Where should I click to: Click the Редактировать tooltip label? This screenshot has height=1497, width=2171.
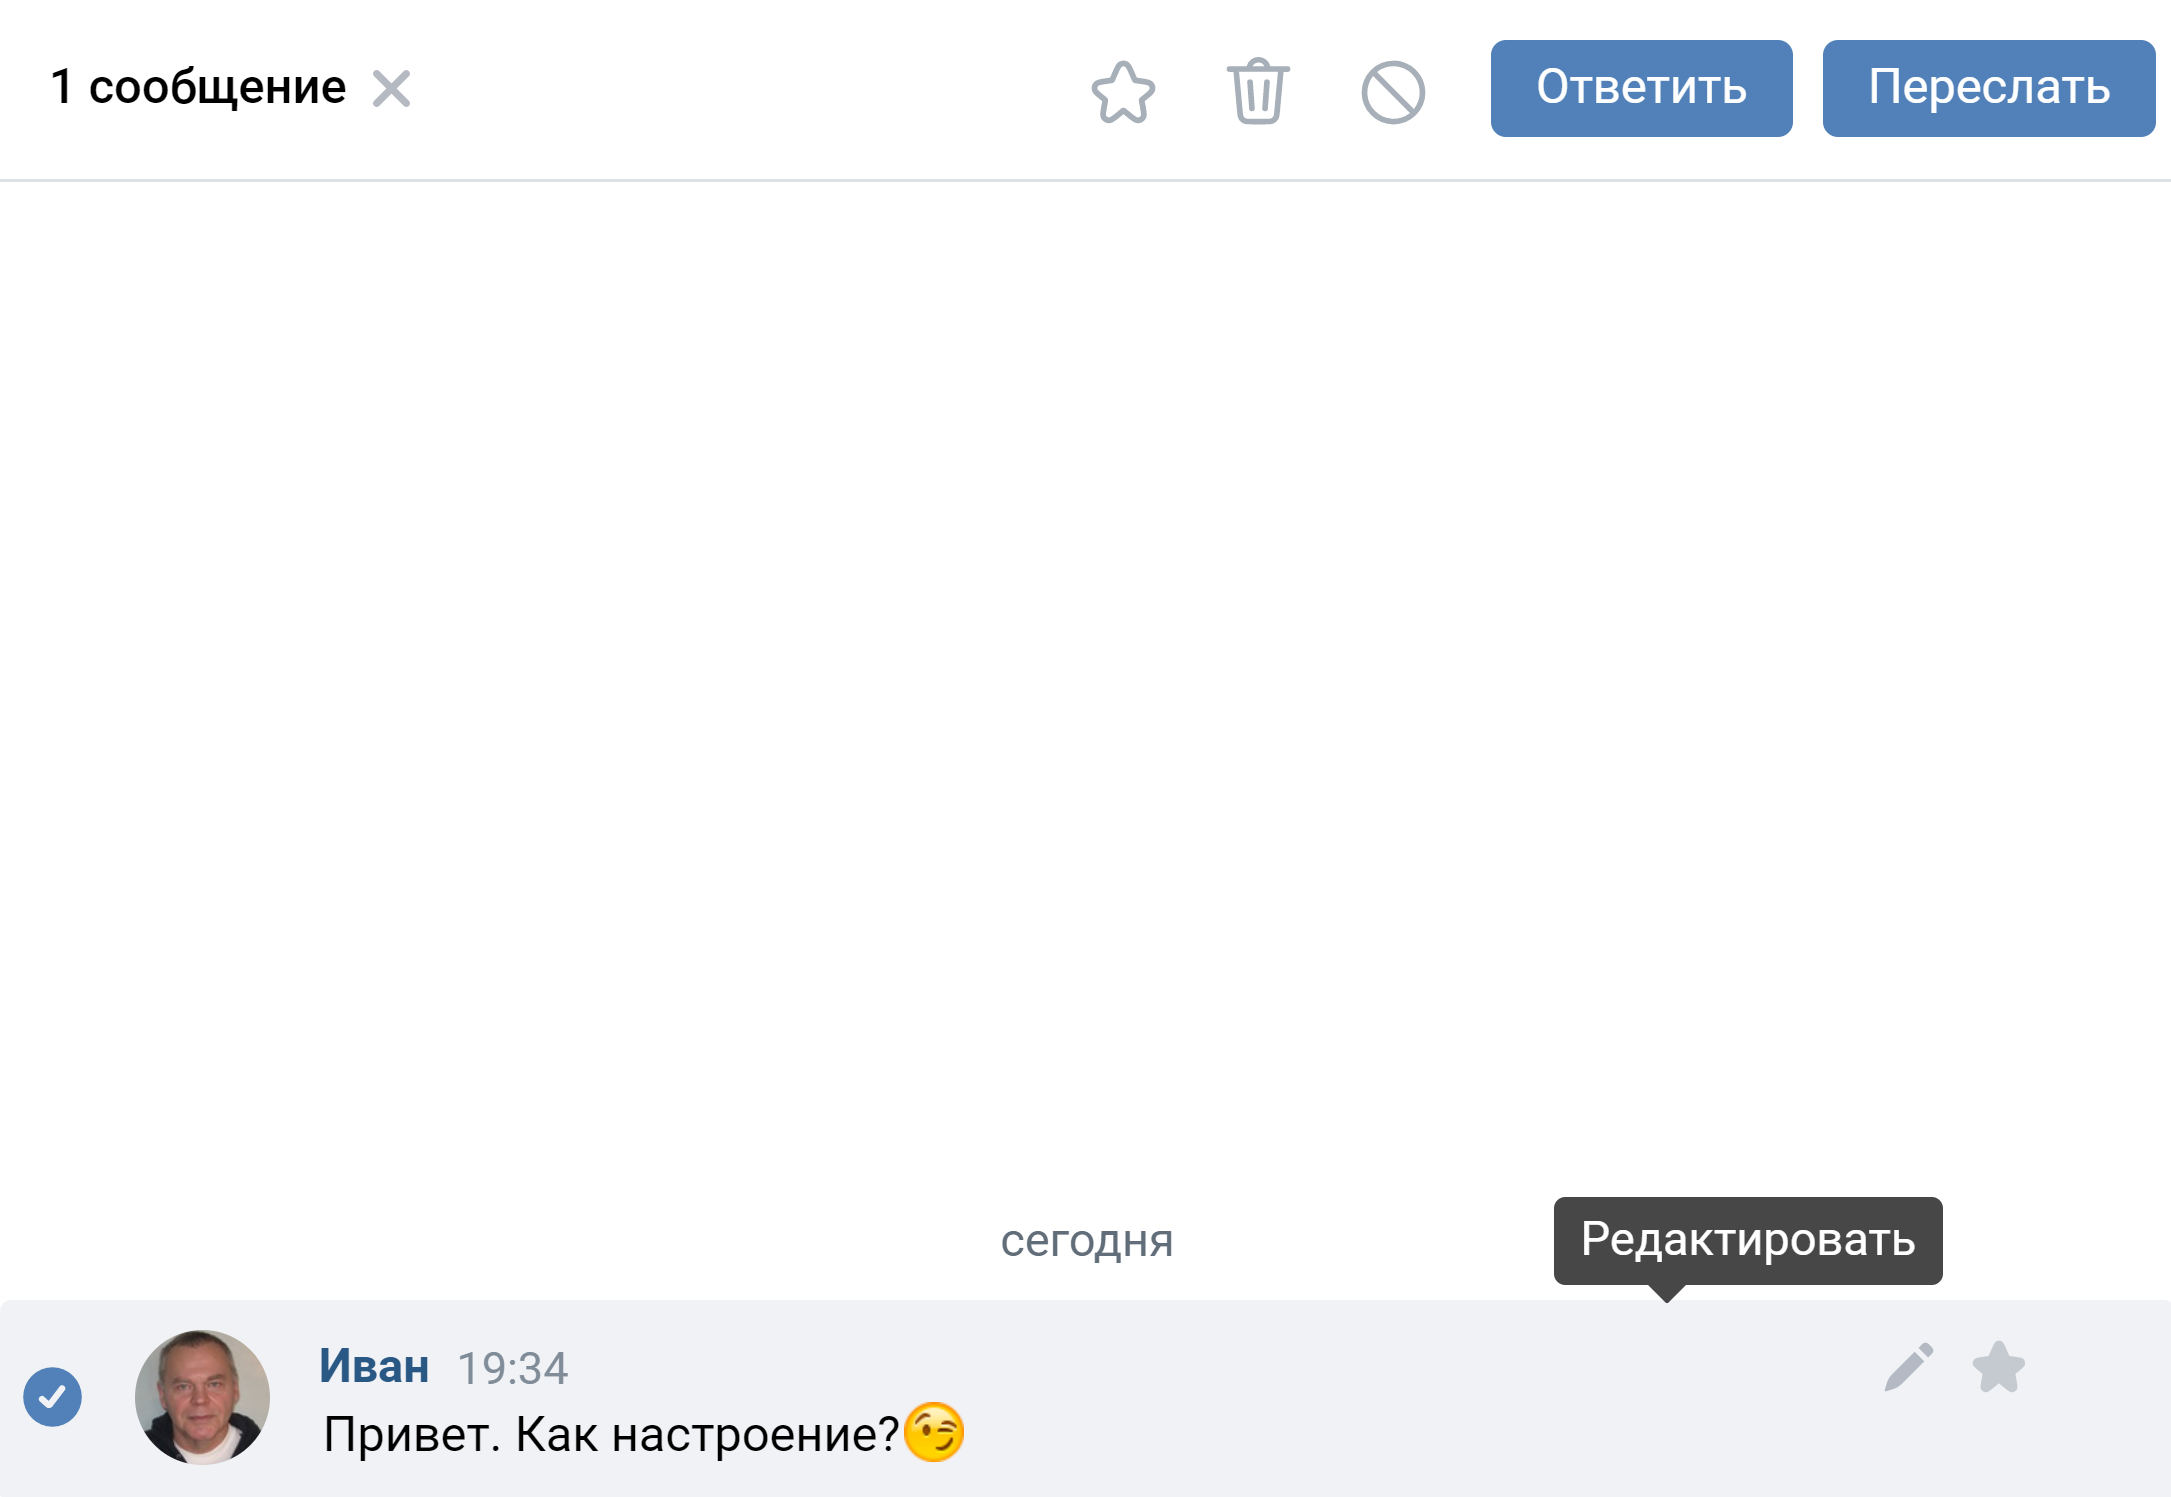[1748, 1240]
